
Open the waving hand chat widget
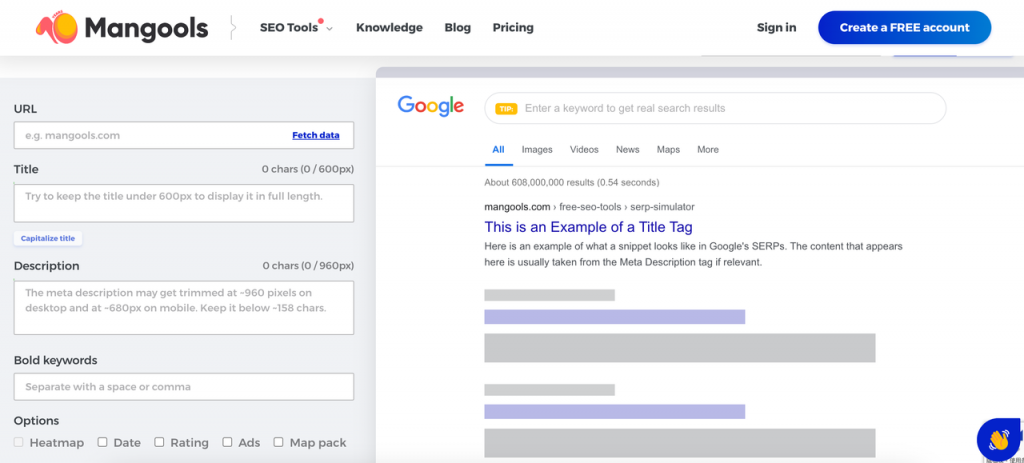pos(999,439)
